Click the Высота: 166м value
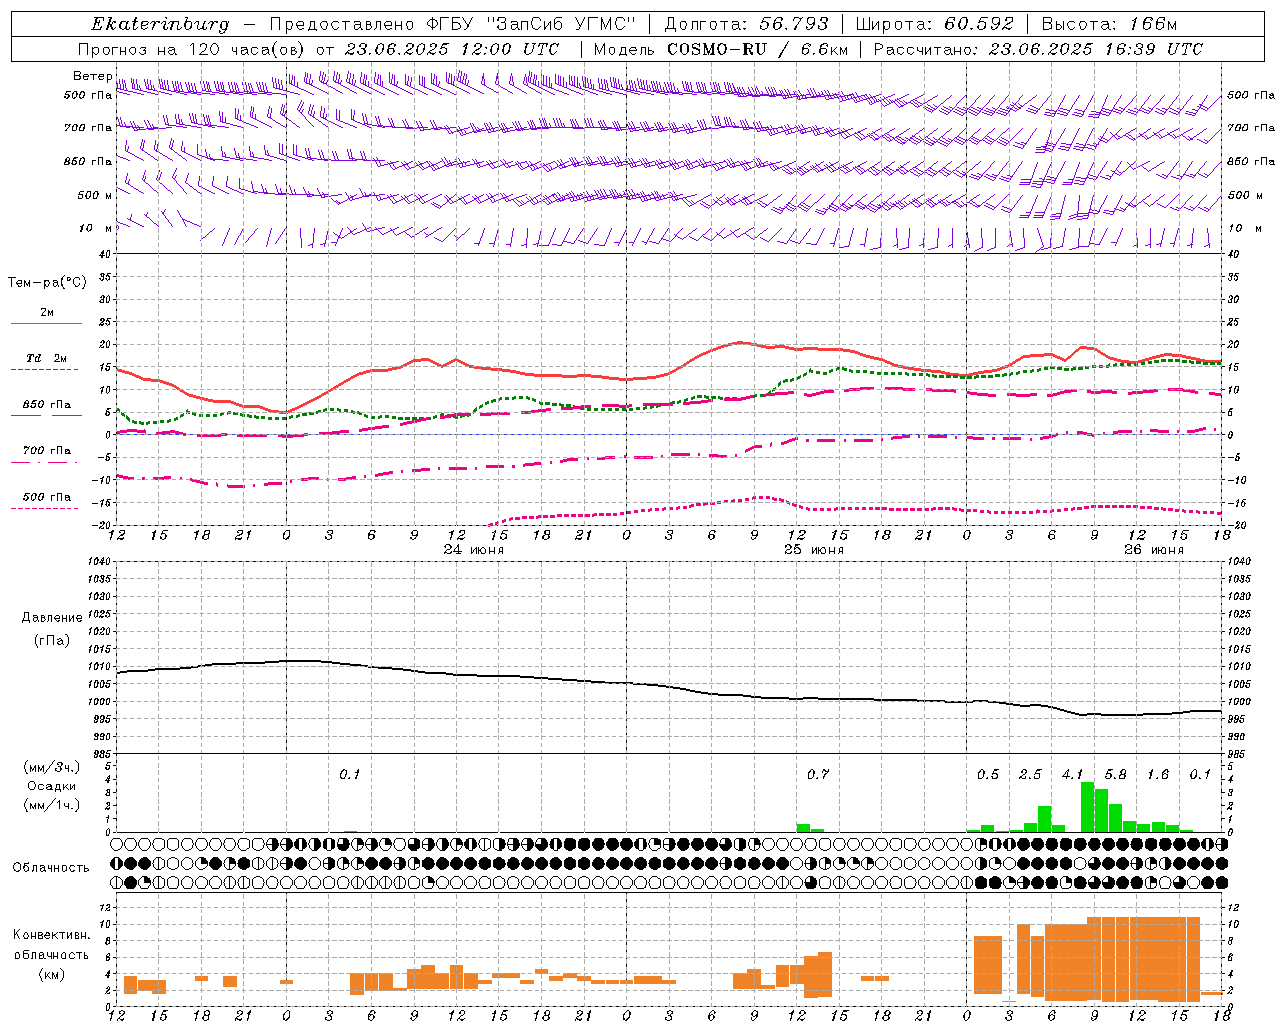 [x=1110, y=24]
